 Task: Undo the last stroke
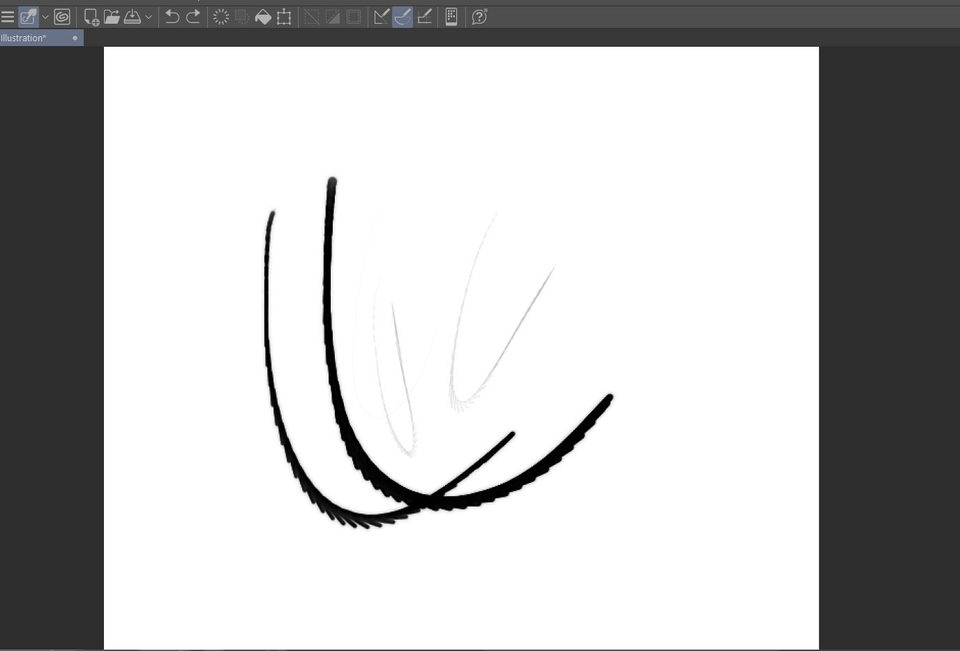[170, 16]
